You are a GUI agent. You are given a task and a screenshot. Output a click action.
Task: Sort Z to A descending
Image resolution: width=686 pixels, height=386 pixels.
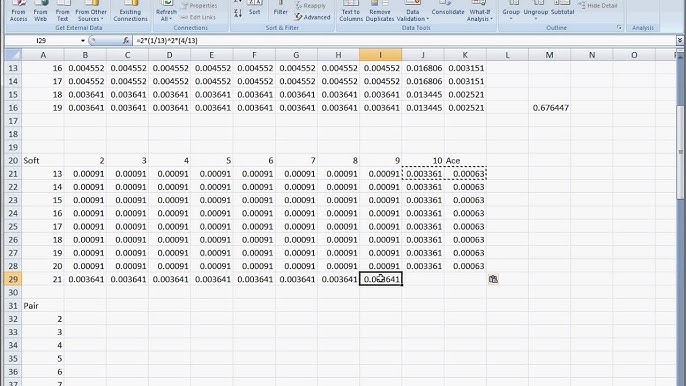tap(238, 14)
